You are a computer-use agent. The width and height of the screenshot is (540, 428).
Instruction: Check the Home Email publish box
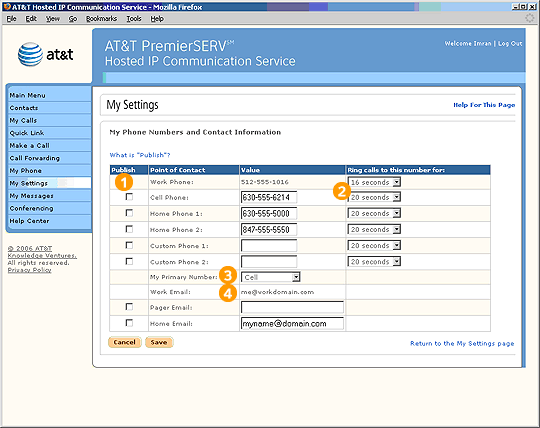(x=129, y=323)
